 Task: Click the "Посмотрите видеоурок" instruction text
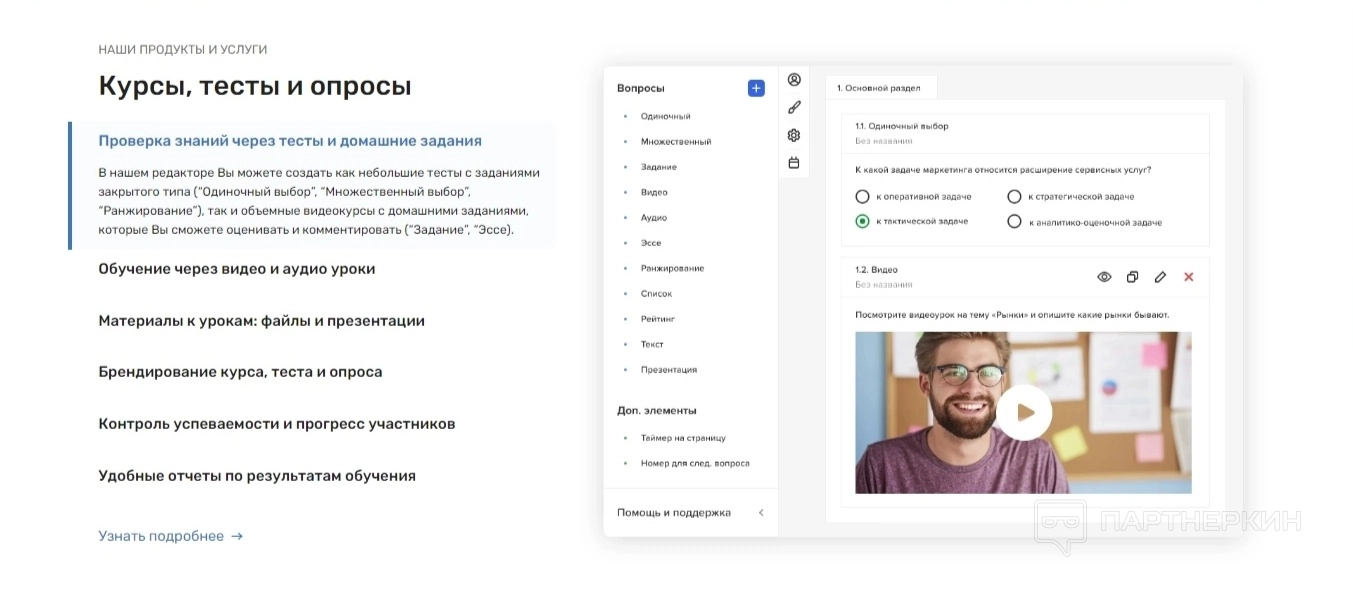coord(1012,315)
